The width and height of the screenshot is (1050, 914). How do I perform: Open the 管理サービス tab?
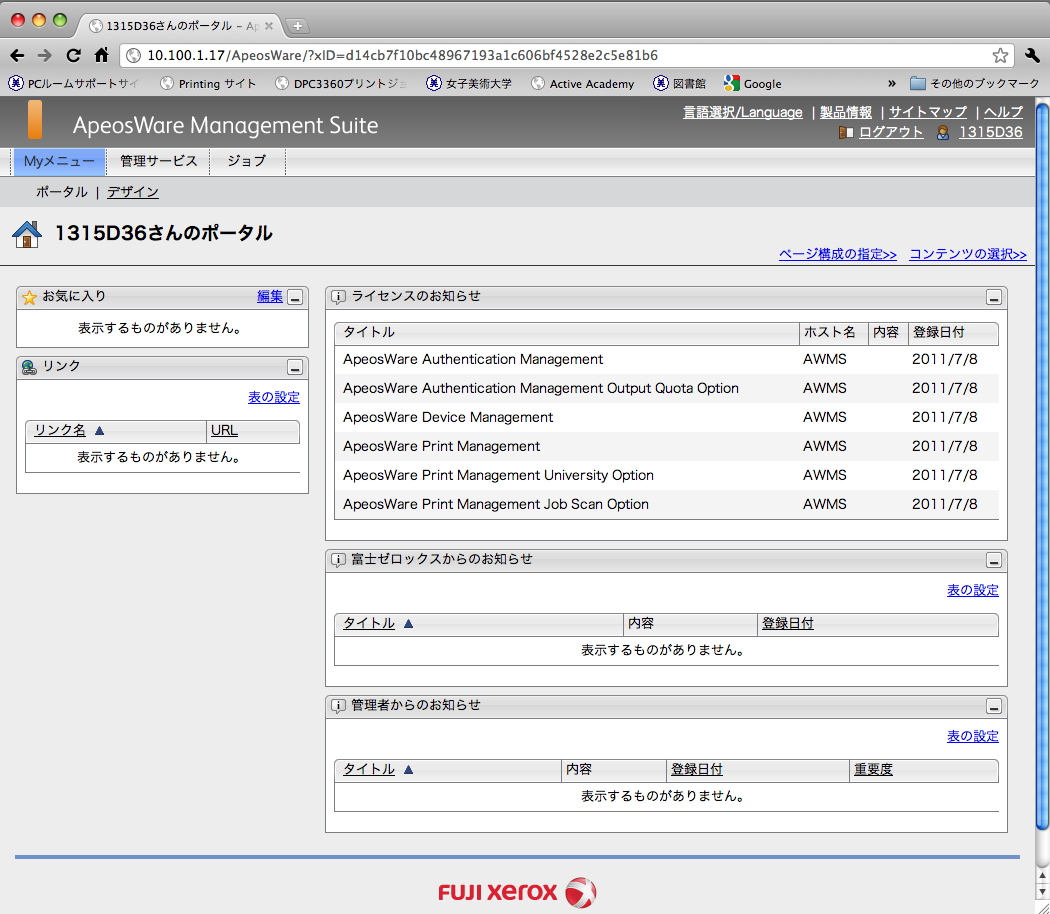tap(158, 161)
